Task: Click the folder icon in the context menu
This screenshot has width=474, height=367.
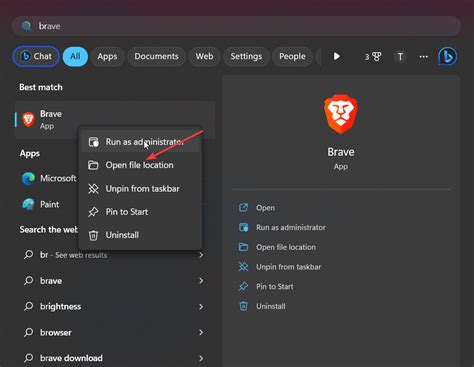Action: pyautogui.click(x=93, y=165)
